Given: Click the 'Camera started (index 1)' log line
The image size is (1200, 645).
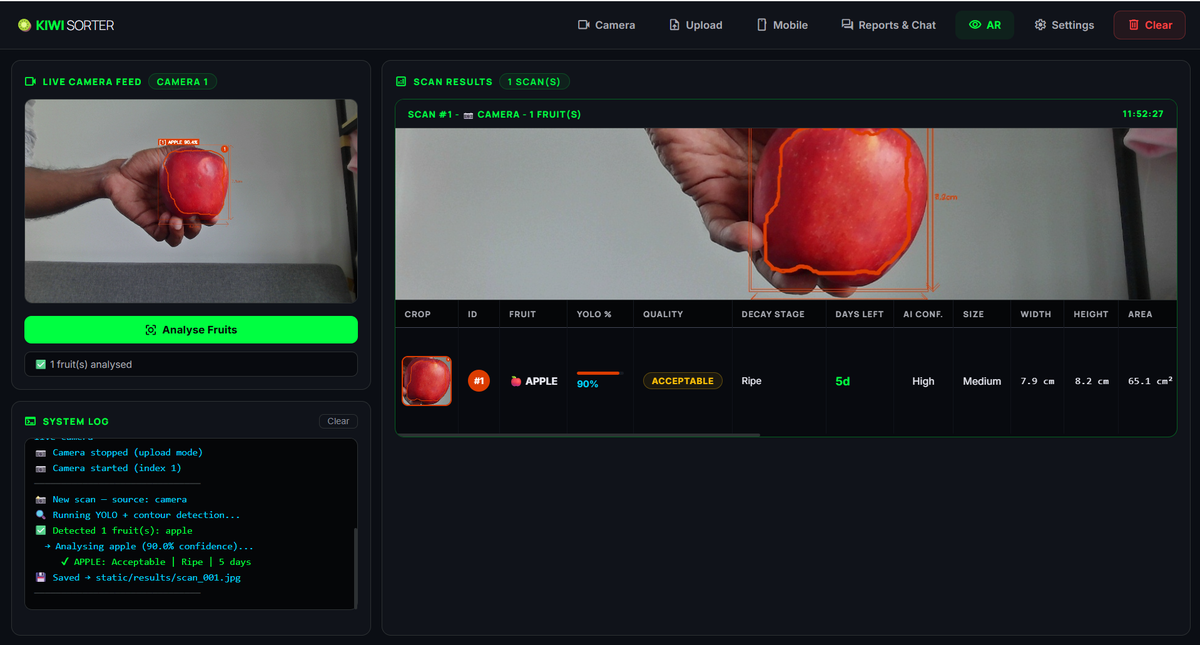Looking at the screenshot, I should coord(108,468).
